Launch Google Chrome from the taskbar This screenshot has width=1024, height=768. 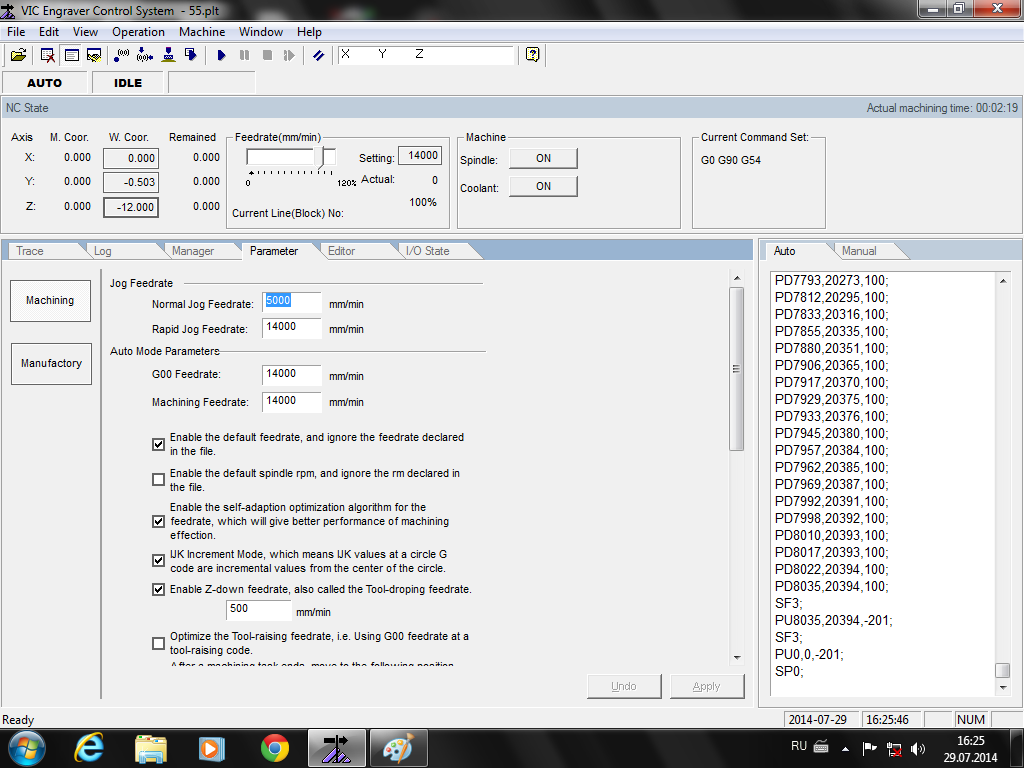275,748
